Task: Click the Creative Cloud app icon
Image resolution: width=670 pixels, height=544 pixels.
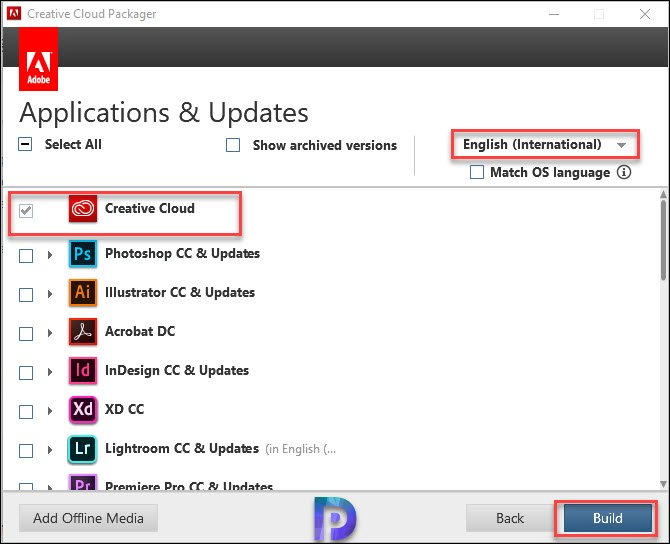Action: [83, 209]
